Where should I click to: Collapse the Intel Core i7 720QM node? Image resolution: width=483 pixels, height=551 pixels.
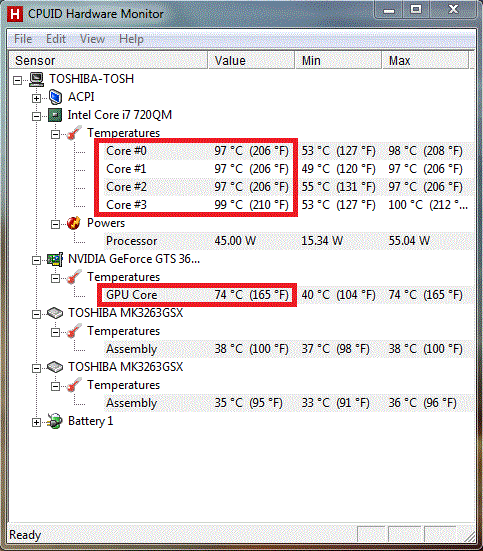pos(36,116)
